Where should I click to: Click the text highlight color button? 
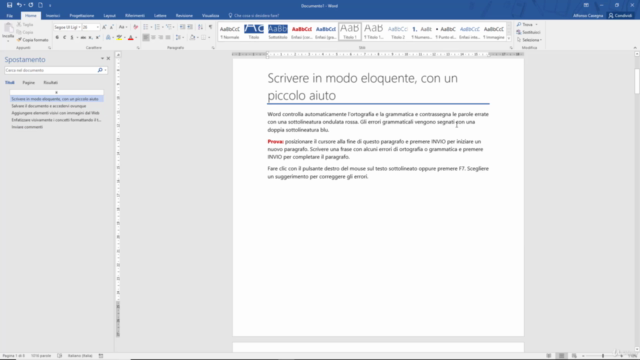[x=119, y=38]
